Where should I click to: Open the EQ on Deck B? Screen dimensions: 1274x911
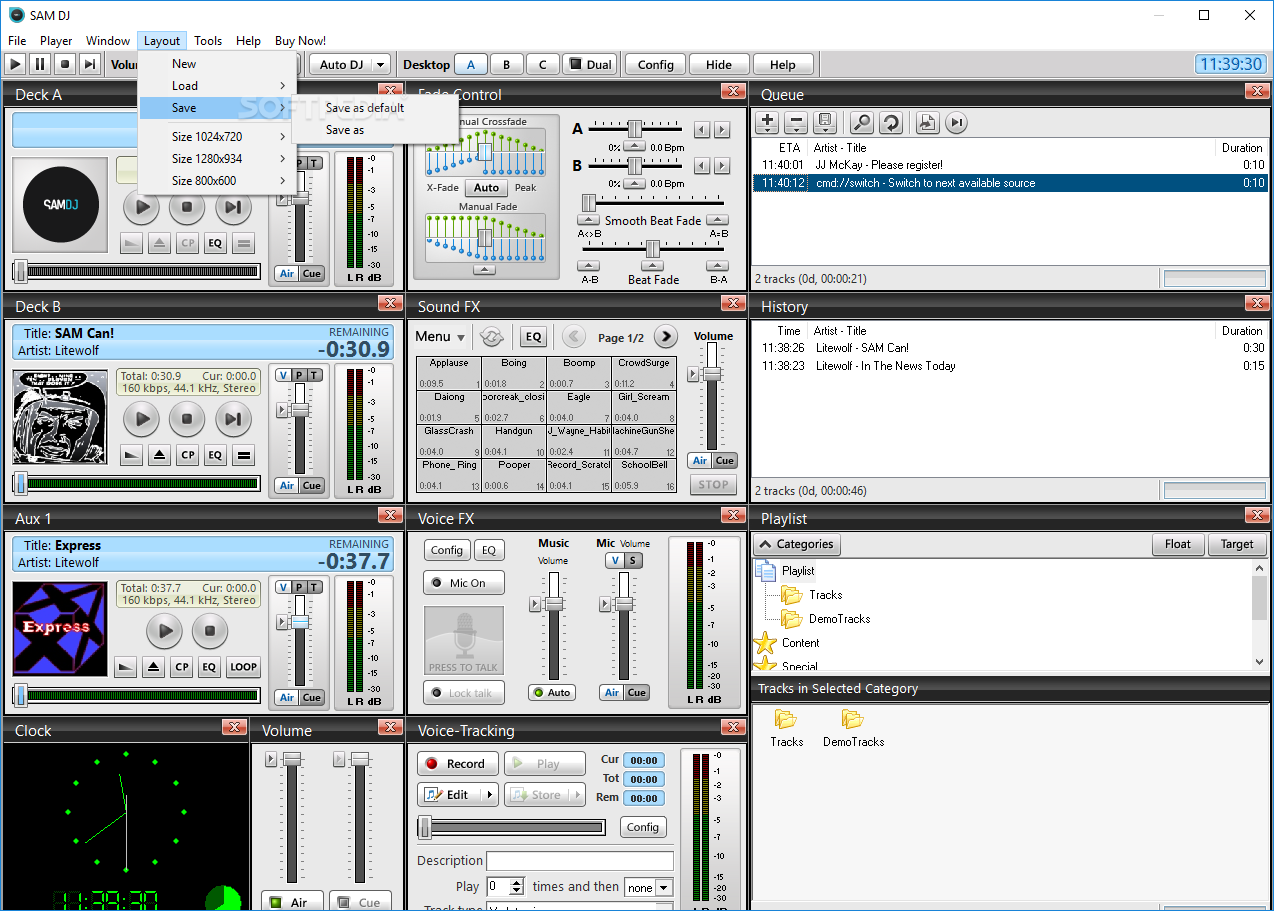215,455
